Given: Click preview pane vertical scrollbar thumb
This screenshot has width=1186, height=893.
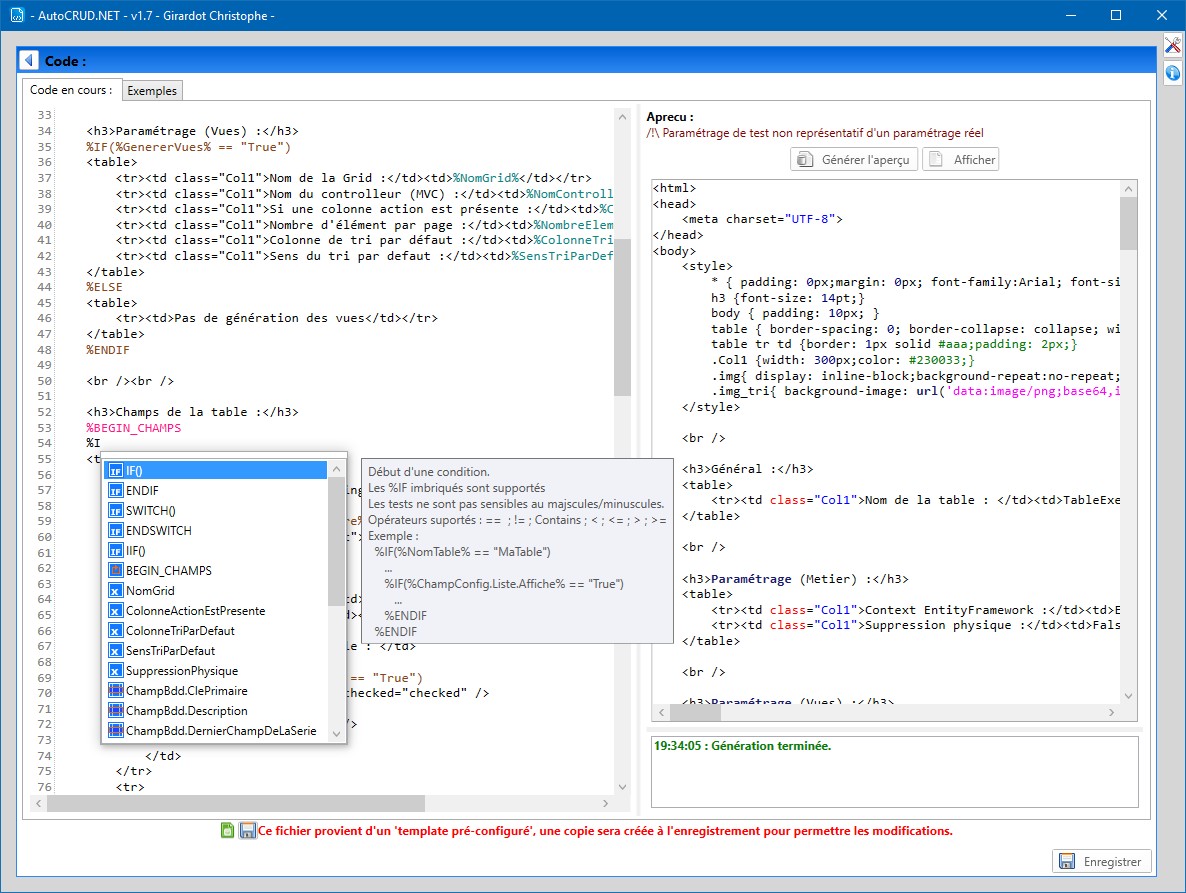Looking at the screenshot, I should [1129, 224].
